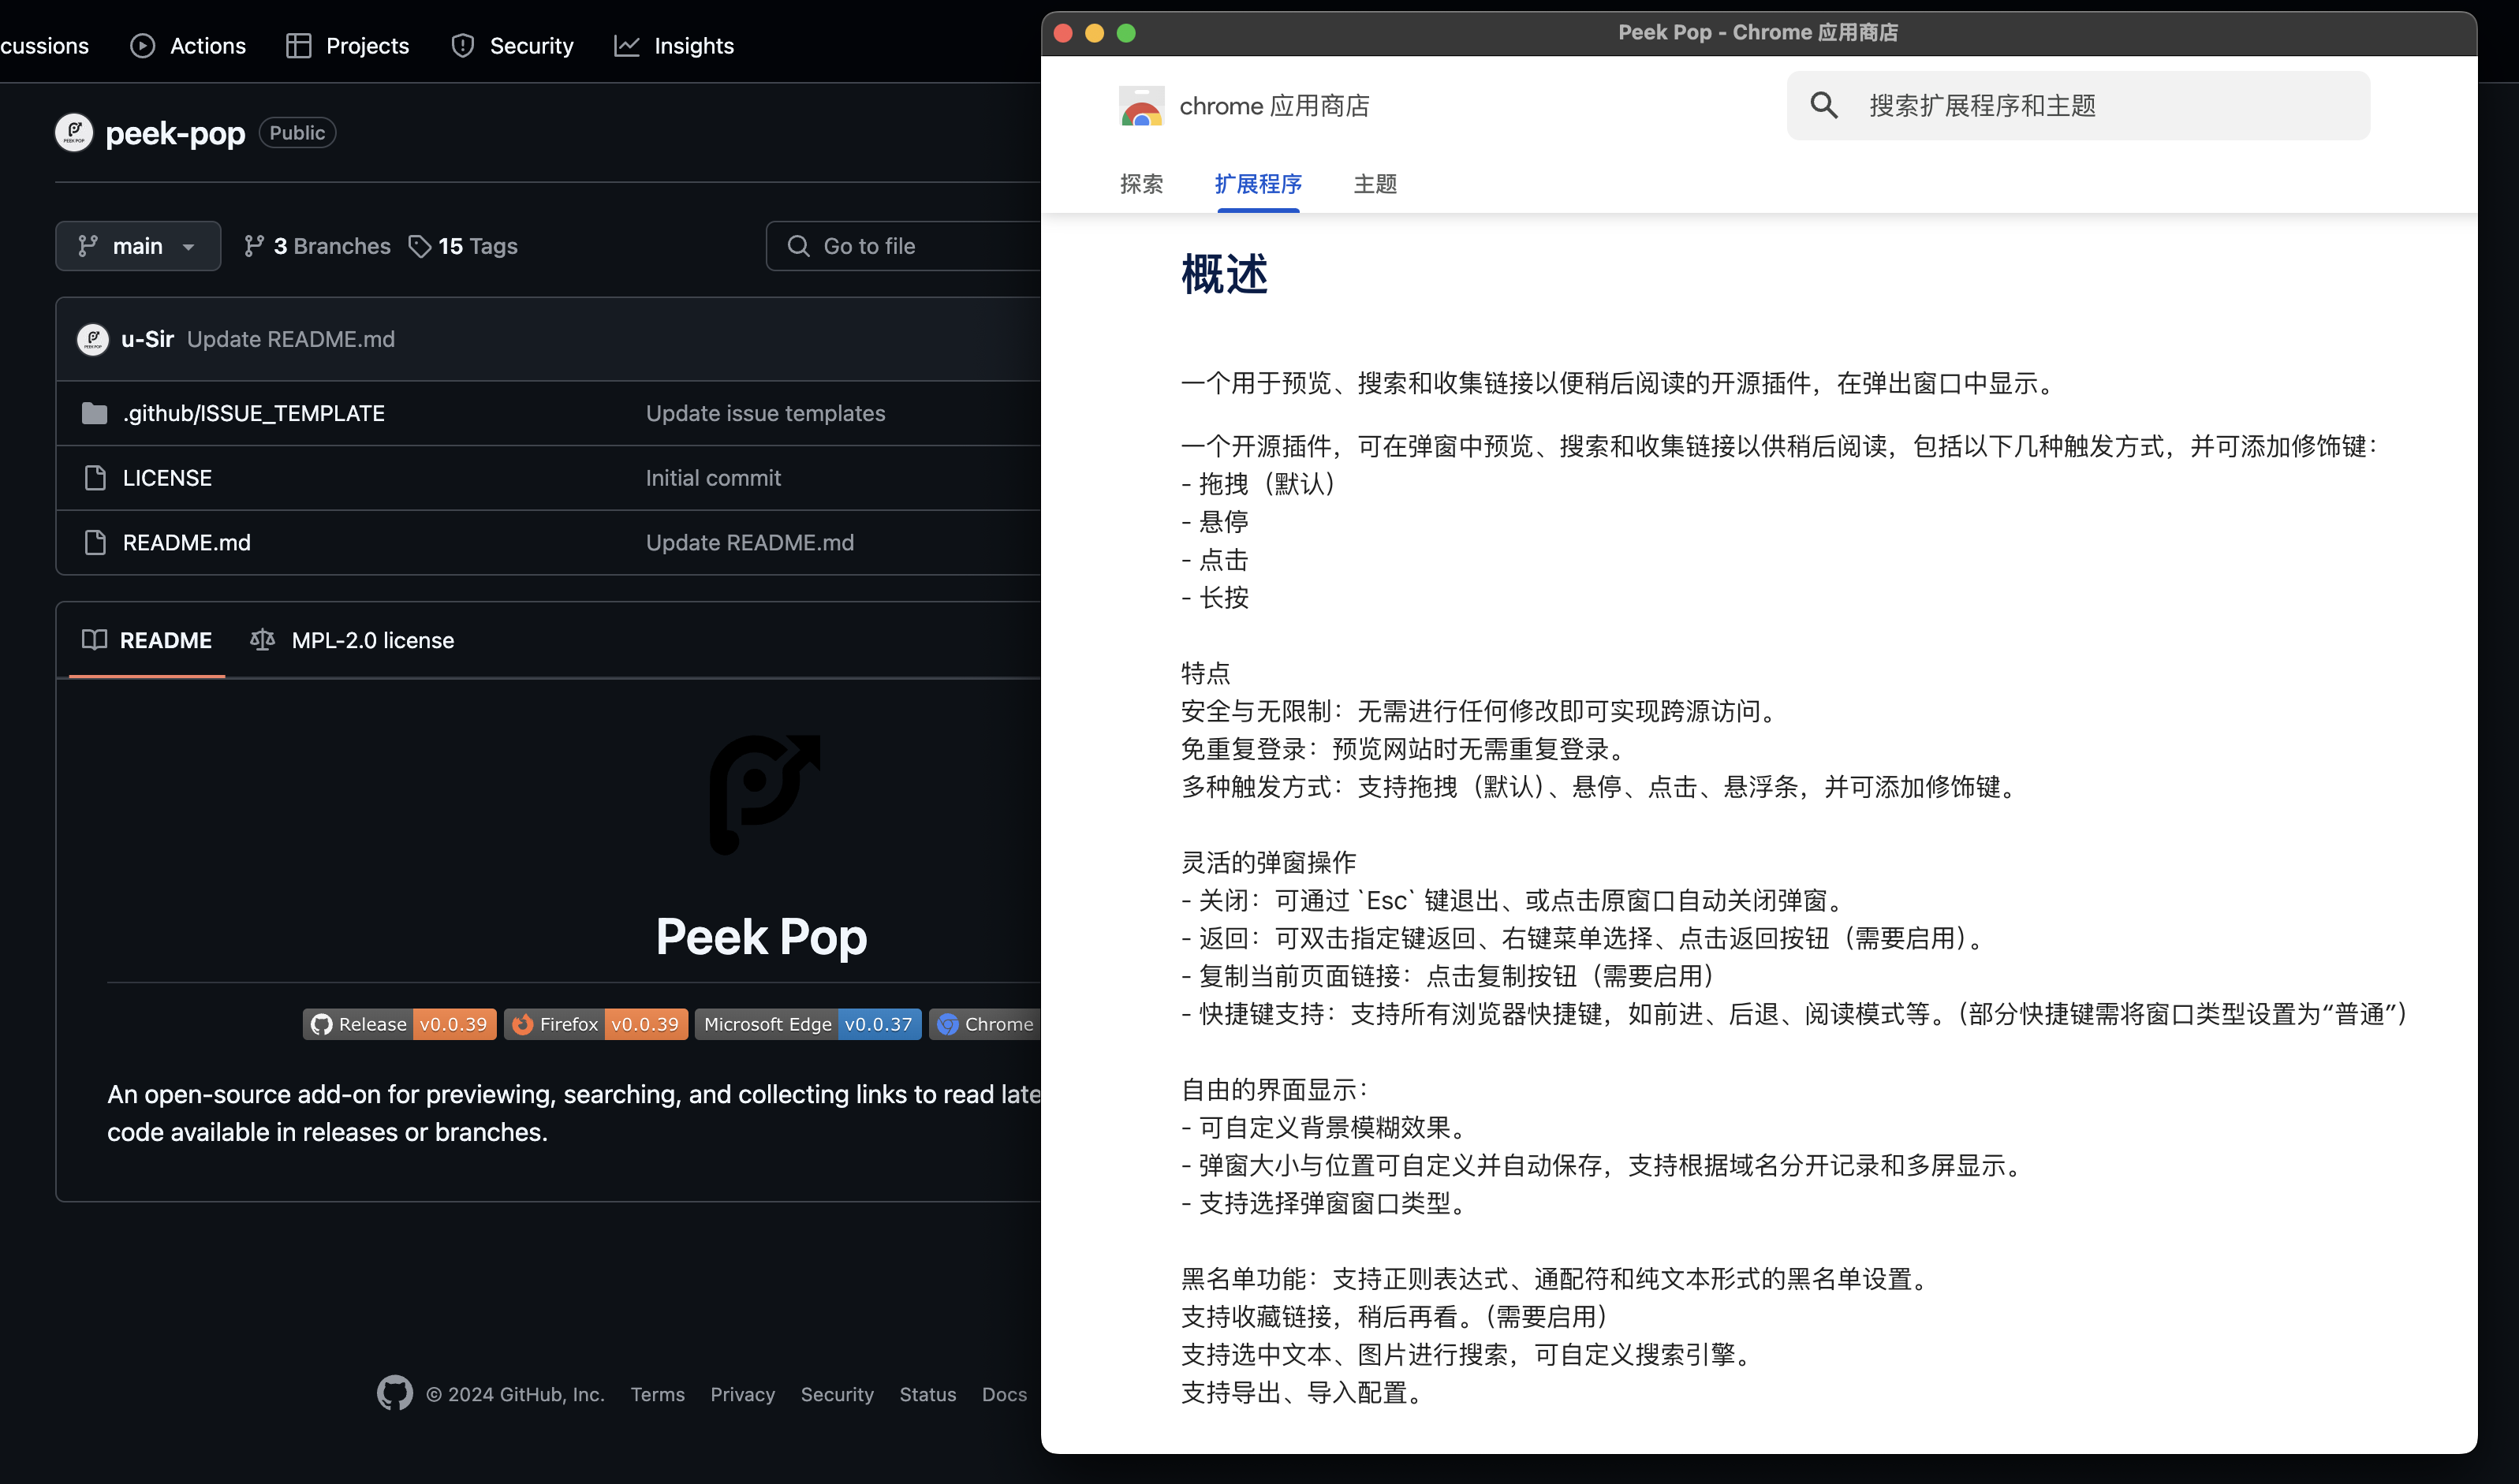Screen dimensions: 2519x1484
Task: Switch to the 主题 tab
Action: tap(1375, 184)
